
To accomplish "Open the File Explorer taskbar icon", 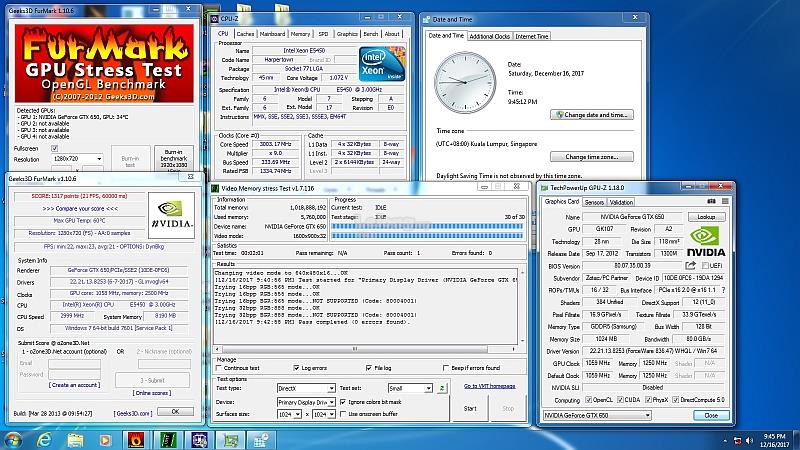I will pos(74,438).
